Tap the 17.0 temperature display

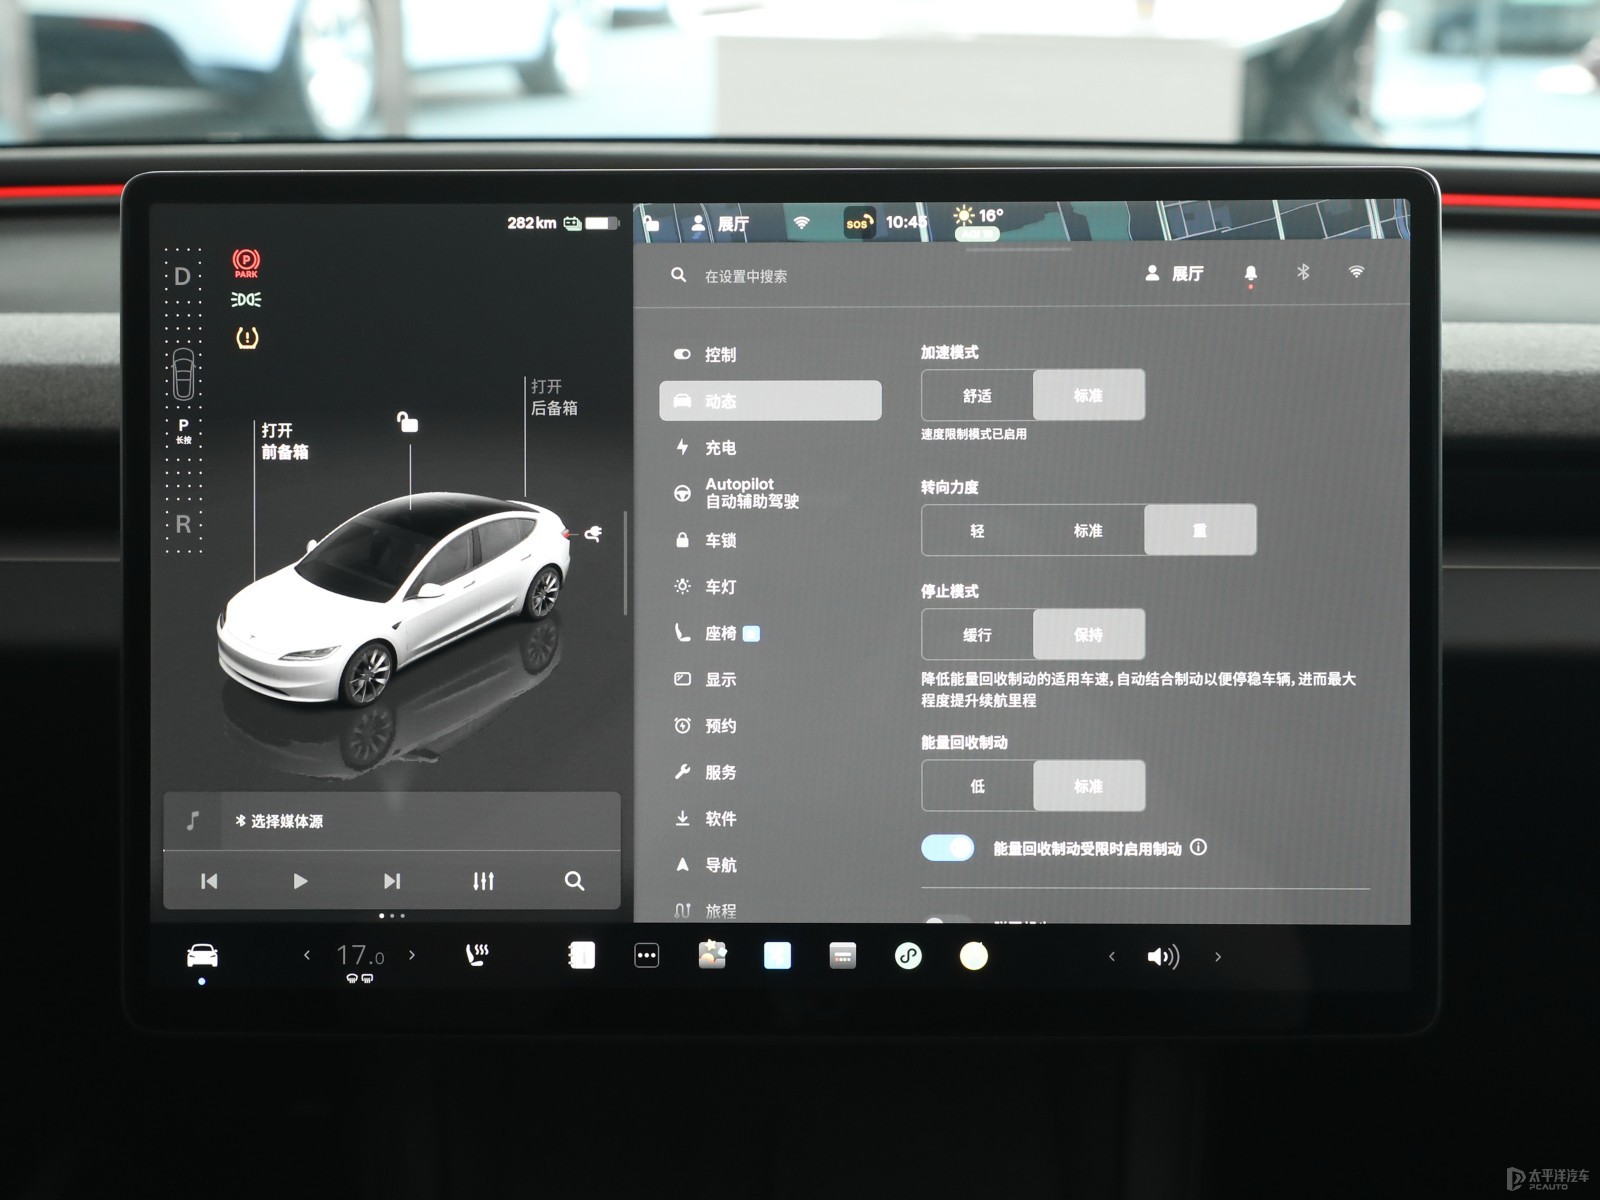360,956
